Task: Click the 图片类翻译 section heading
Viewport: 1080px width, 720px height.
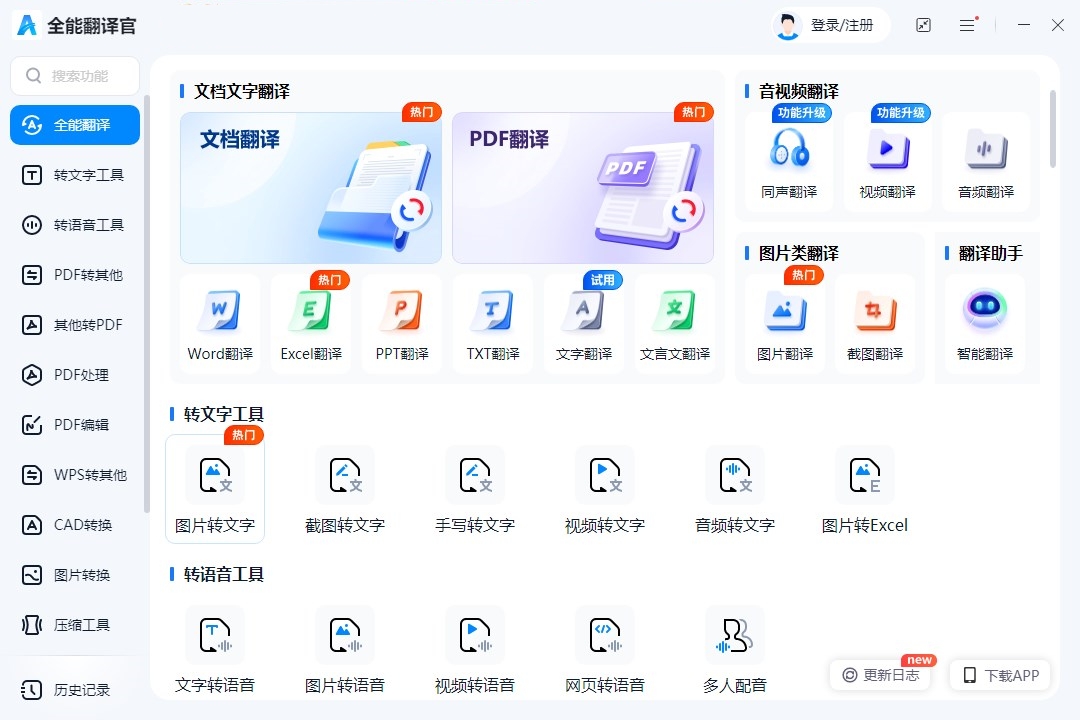Action: [798, 253]
